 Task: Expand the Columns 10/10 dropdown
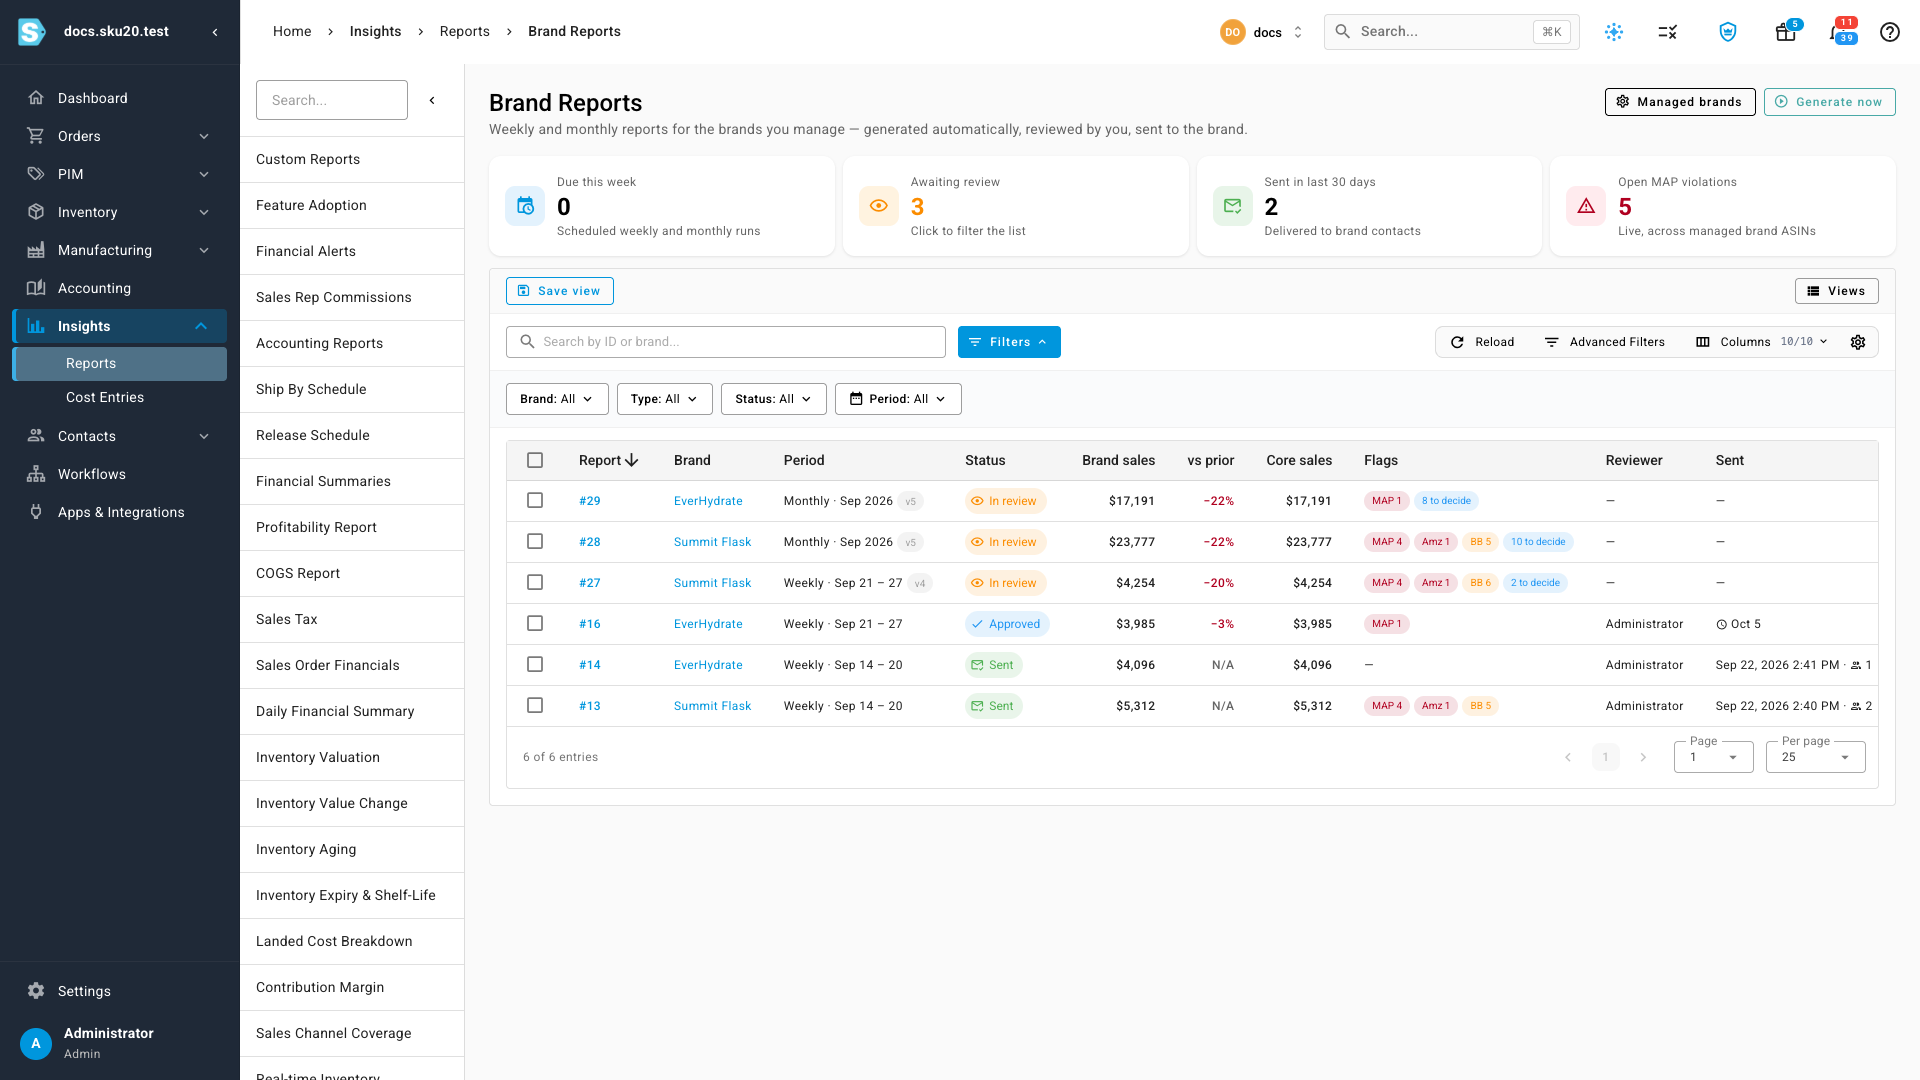click(1762, 342)
